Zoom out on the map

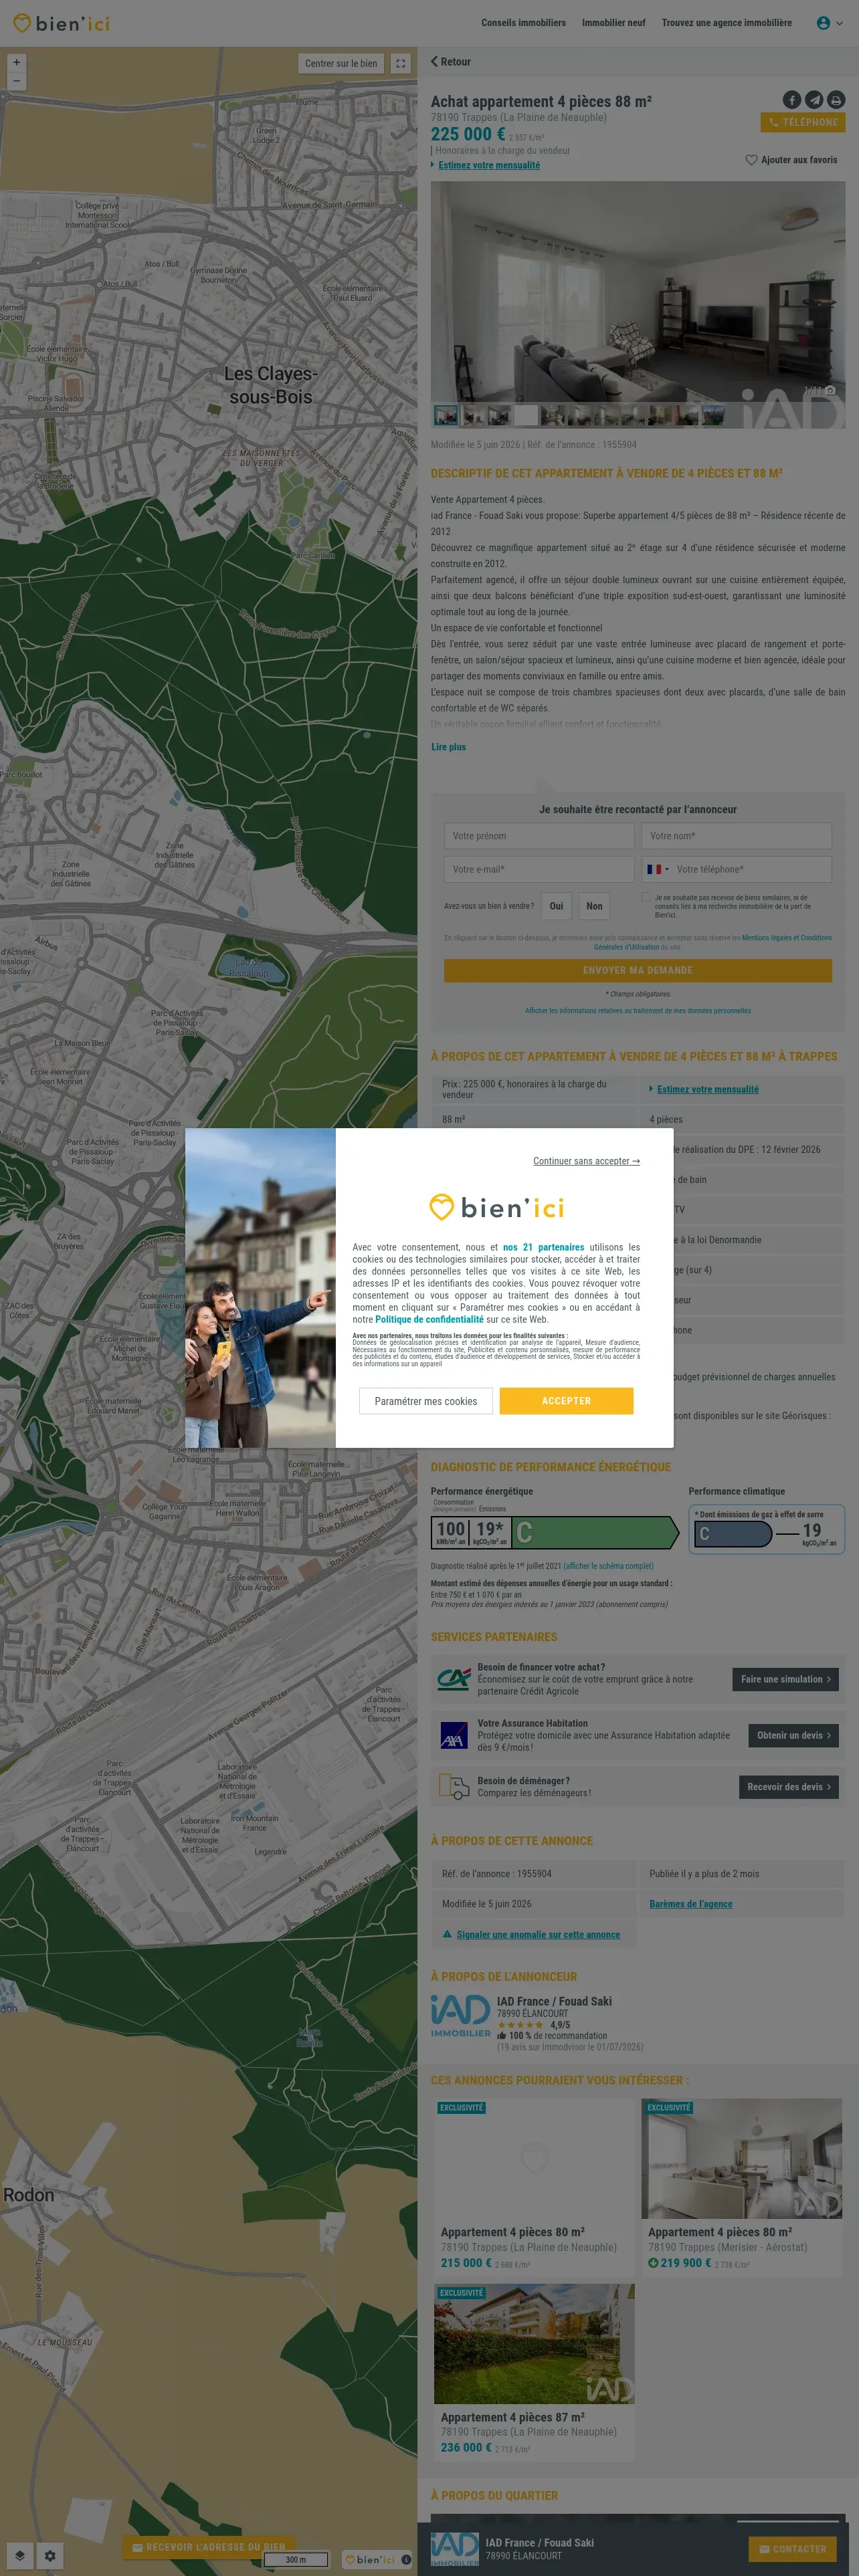tap(16, 81)
